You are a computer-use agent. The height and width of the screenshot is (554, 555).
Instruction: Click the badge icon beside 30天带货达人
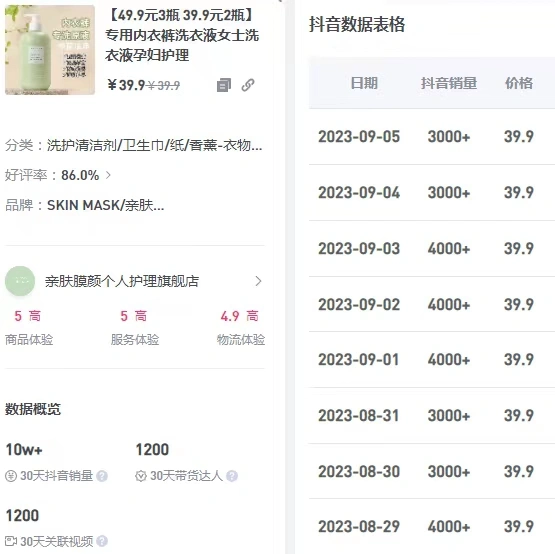(141, 476)
